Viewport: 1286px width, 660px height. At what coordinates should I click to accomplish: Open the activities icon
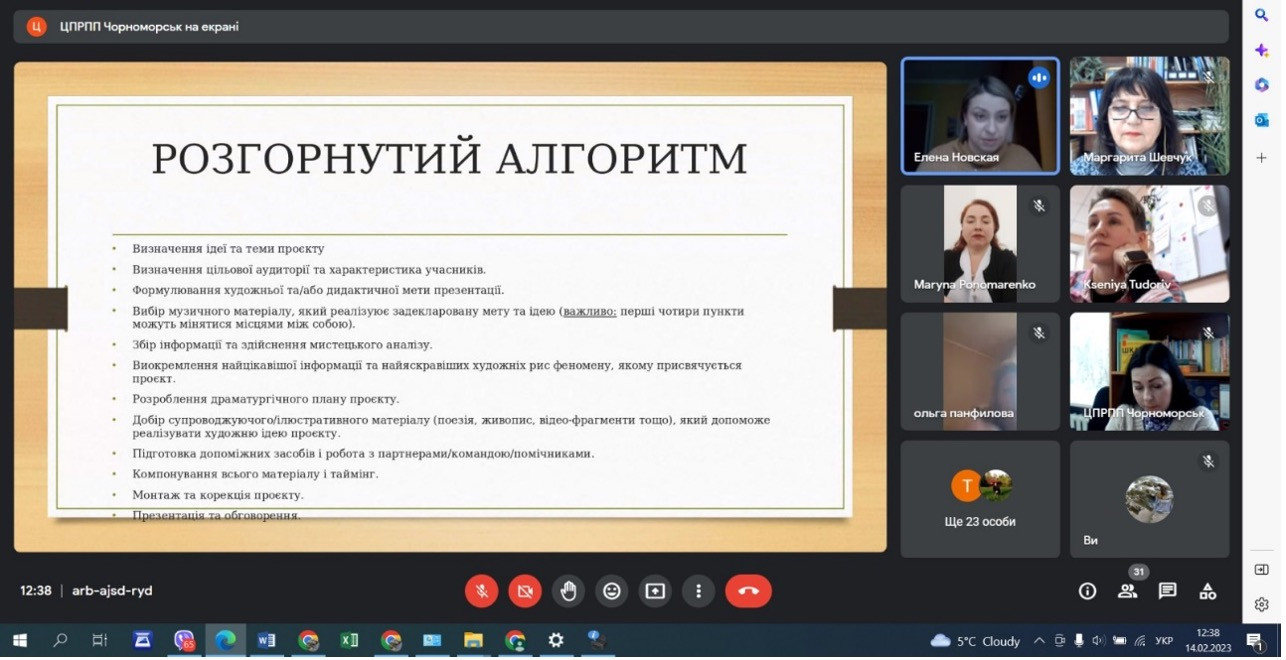(1208, 592)
